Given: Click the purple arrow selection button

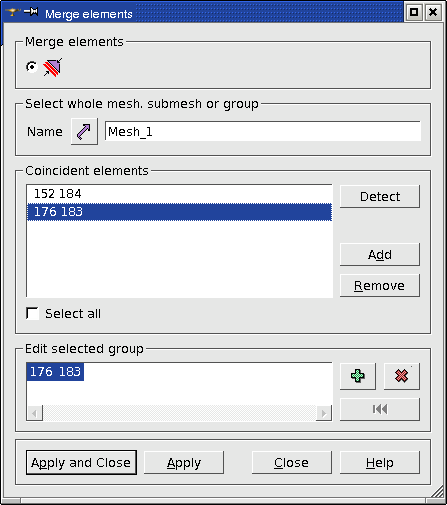Looking at the screenshot, I should (84, 131).
